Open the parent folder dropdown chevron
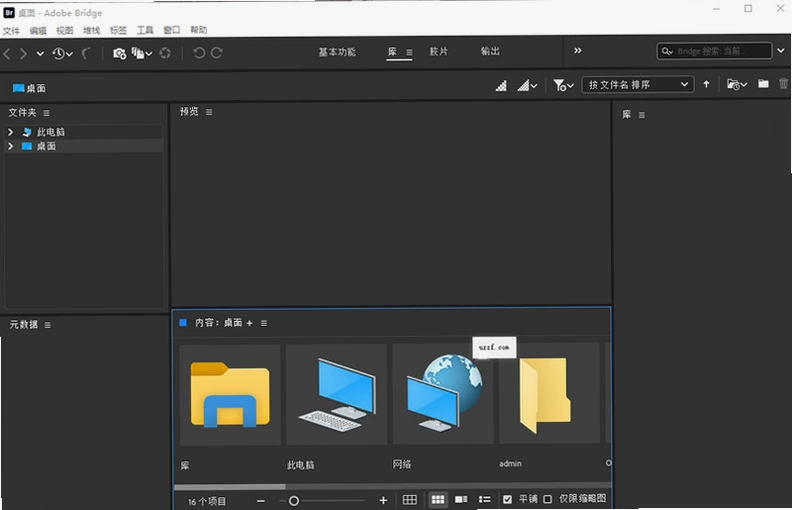The image size is (792, 510). pos(40,53)
